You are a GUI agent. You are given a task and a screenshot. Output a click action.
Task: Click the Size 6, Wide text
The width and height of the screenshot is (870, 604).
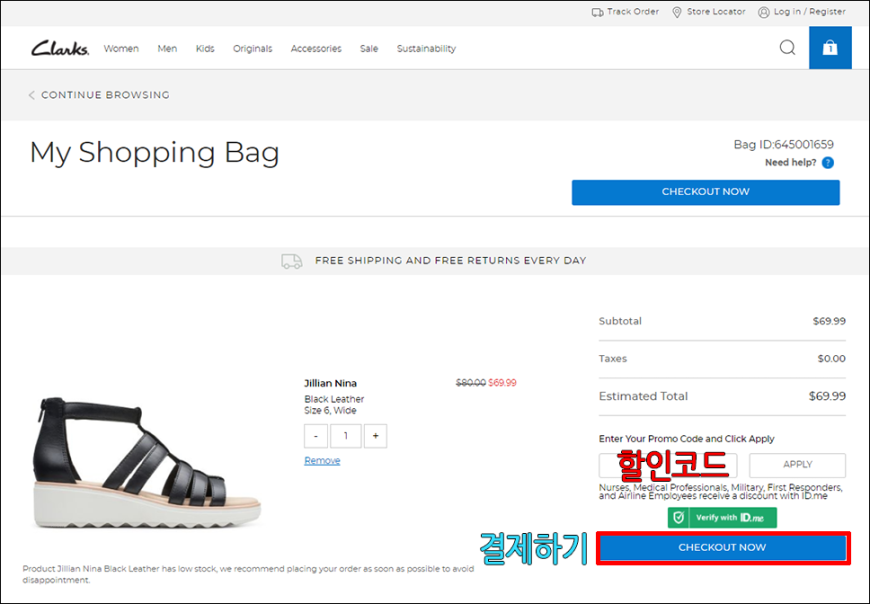coord(330,410)
